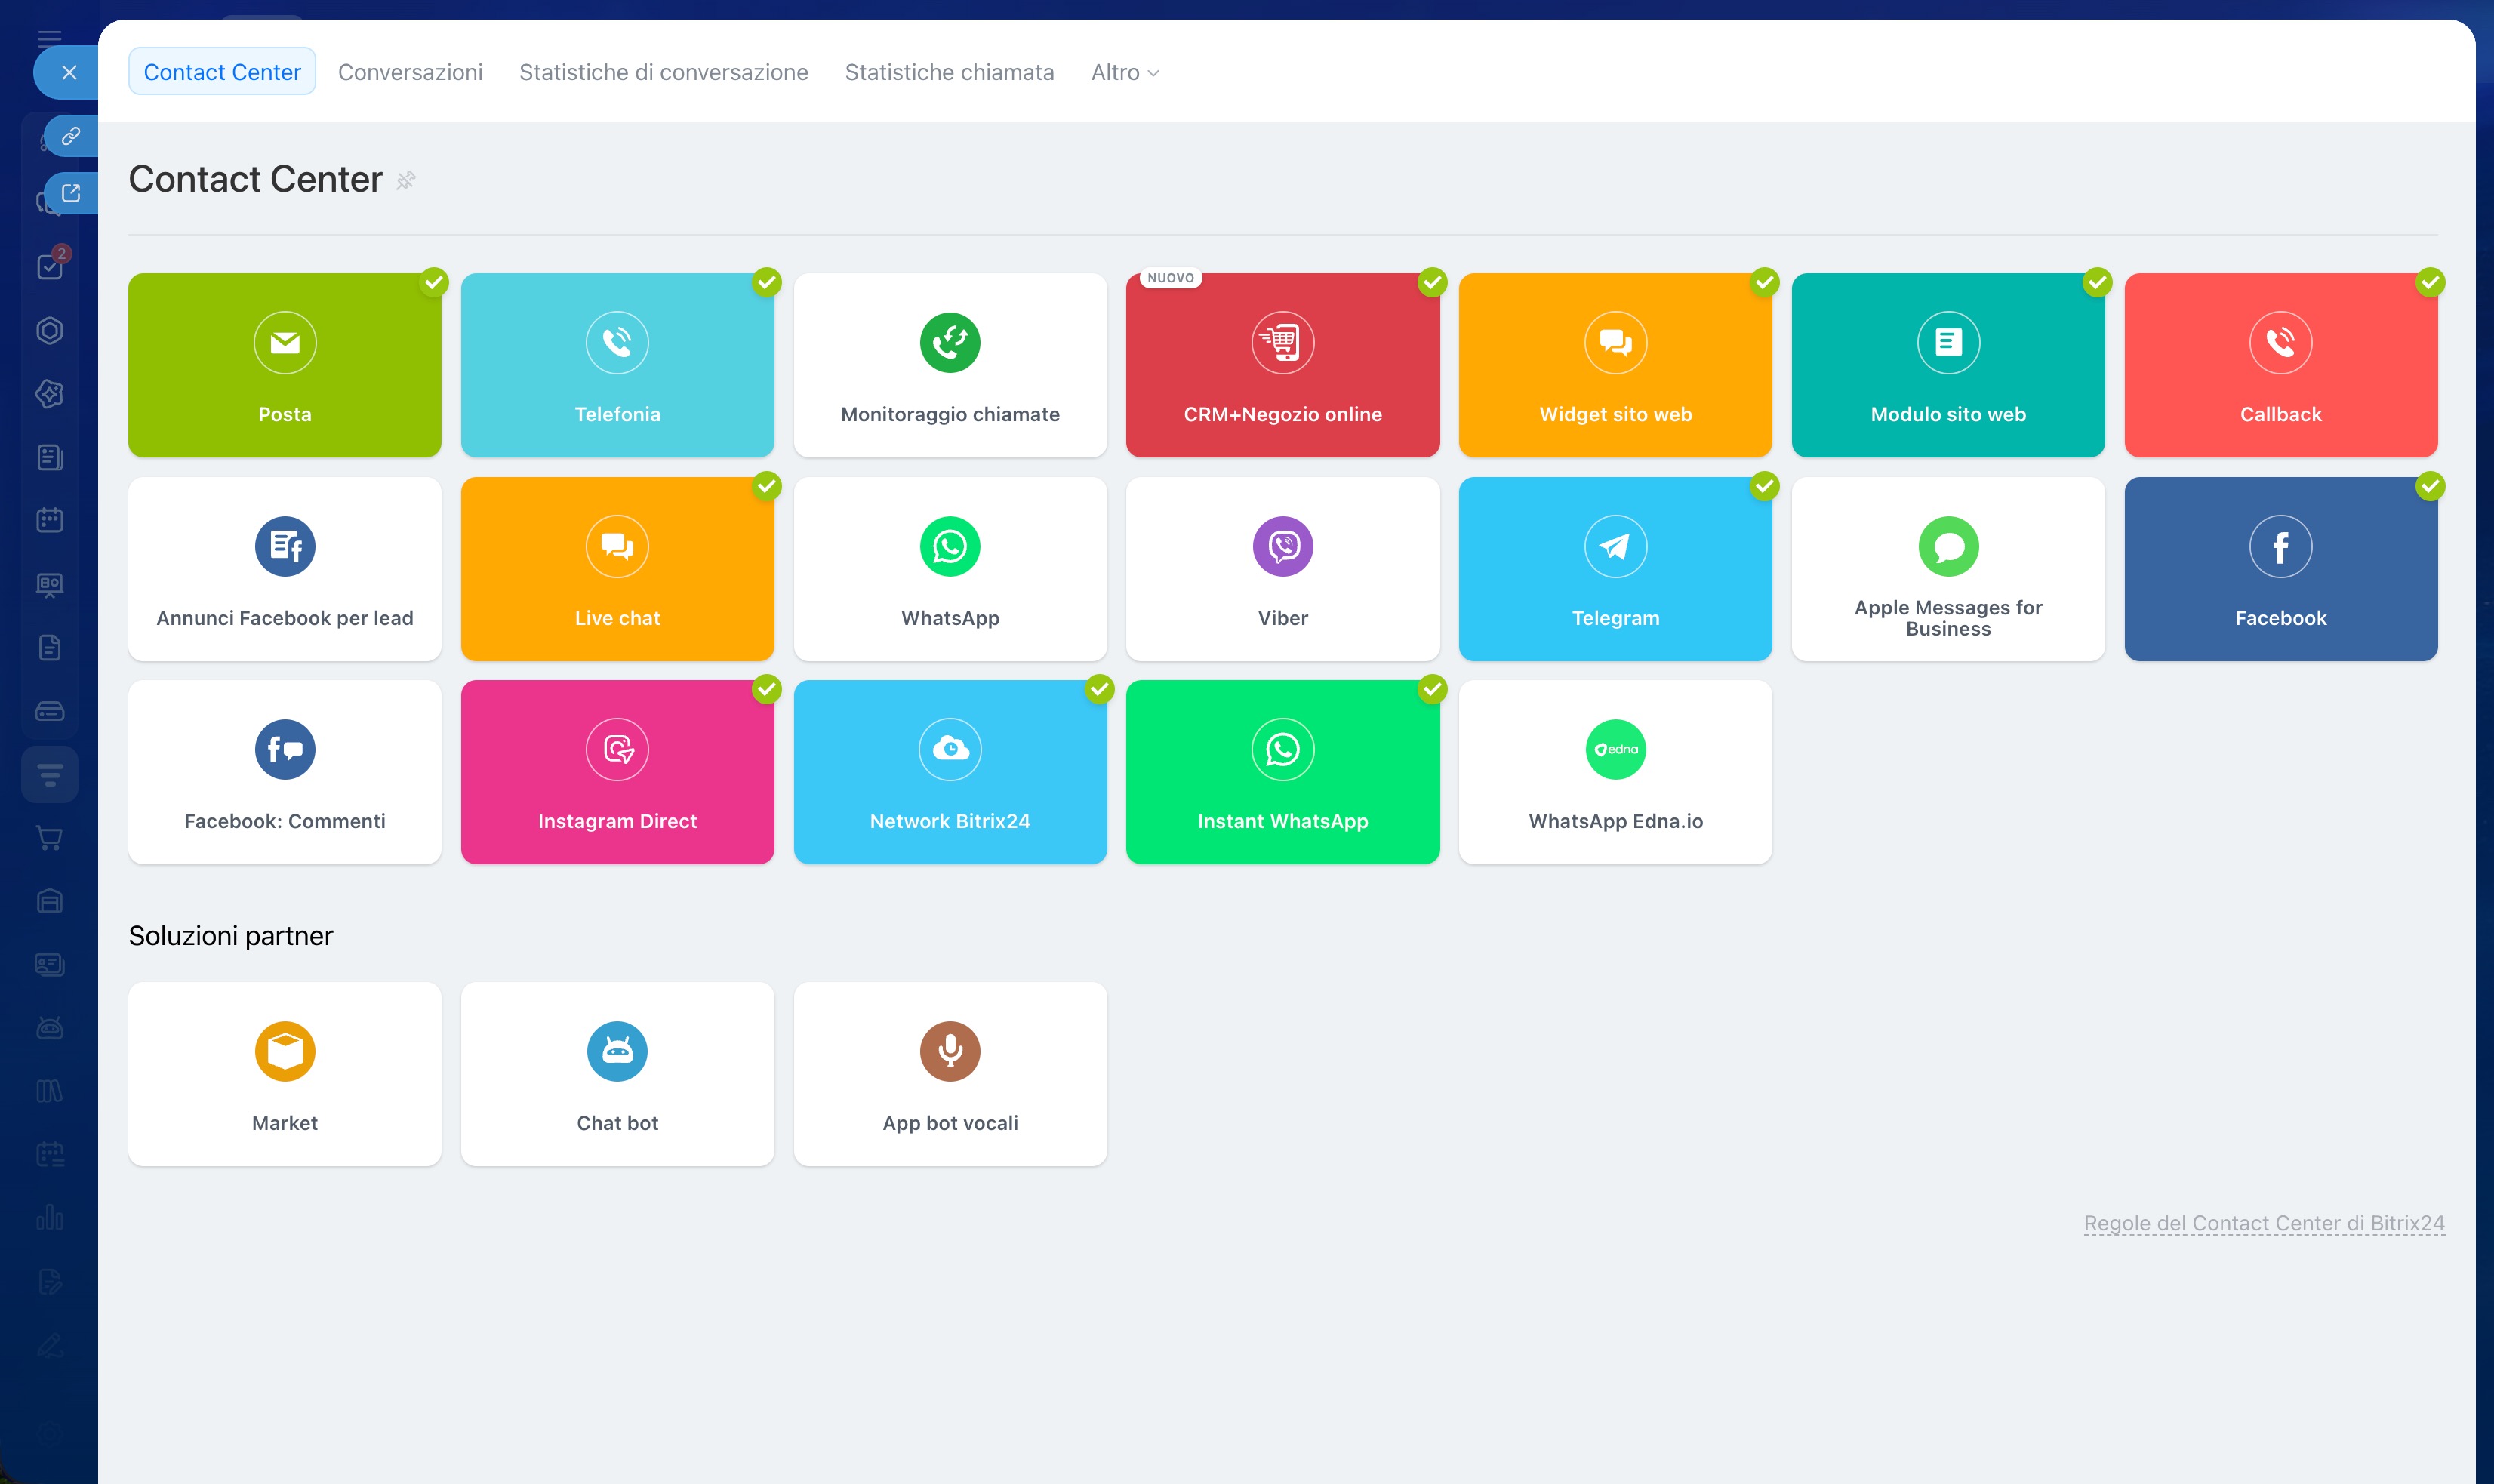Close the Contact Center side panel

click(x=68, y=72)
